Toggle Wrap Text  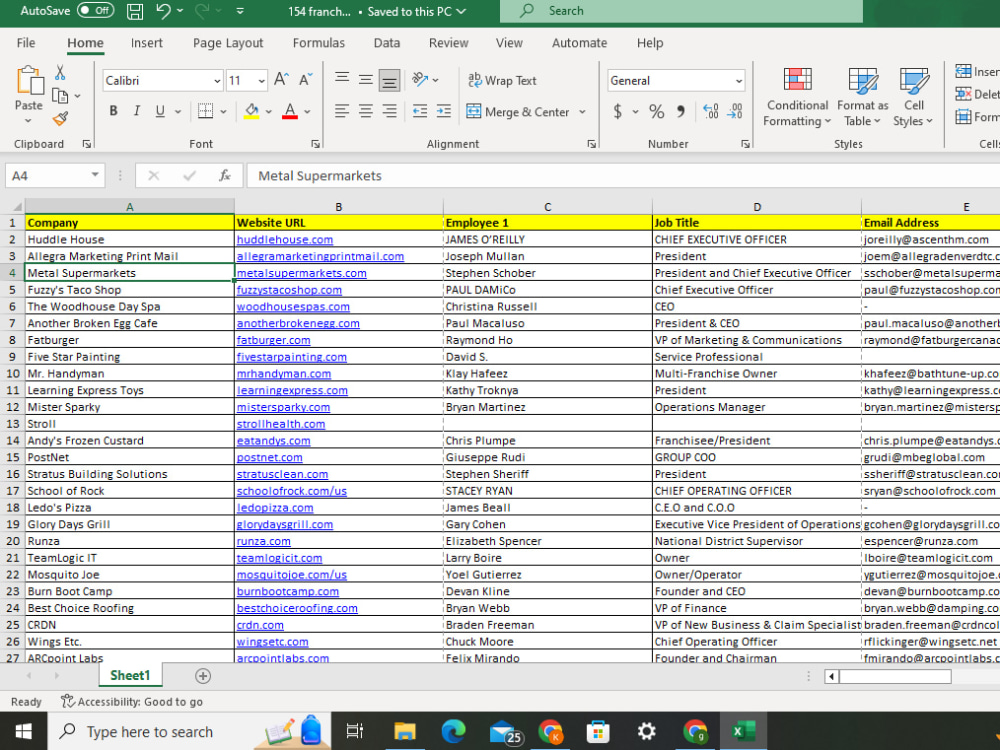503,80
